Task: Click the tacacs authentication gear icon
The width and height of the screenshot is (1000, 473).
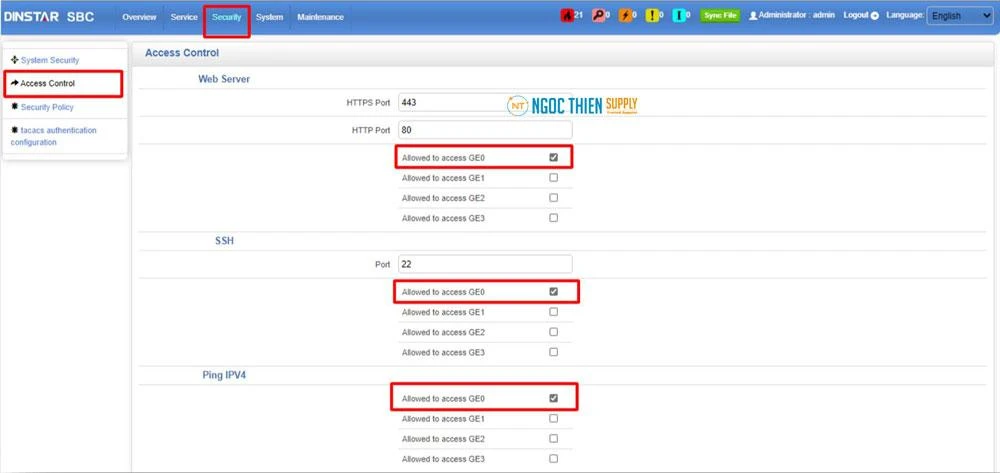Action: pos(15,129)
